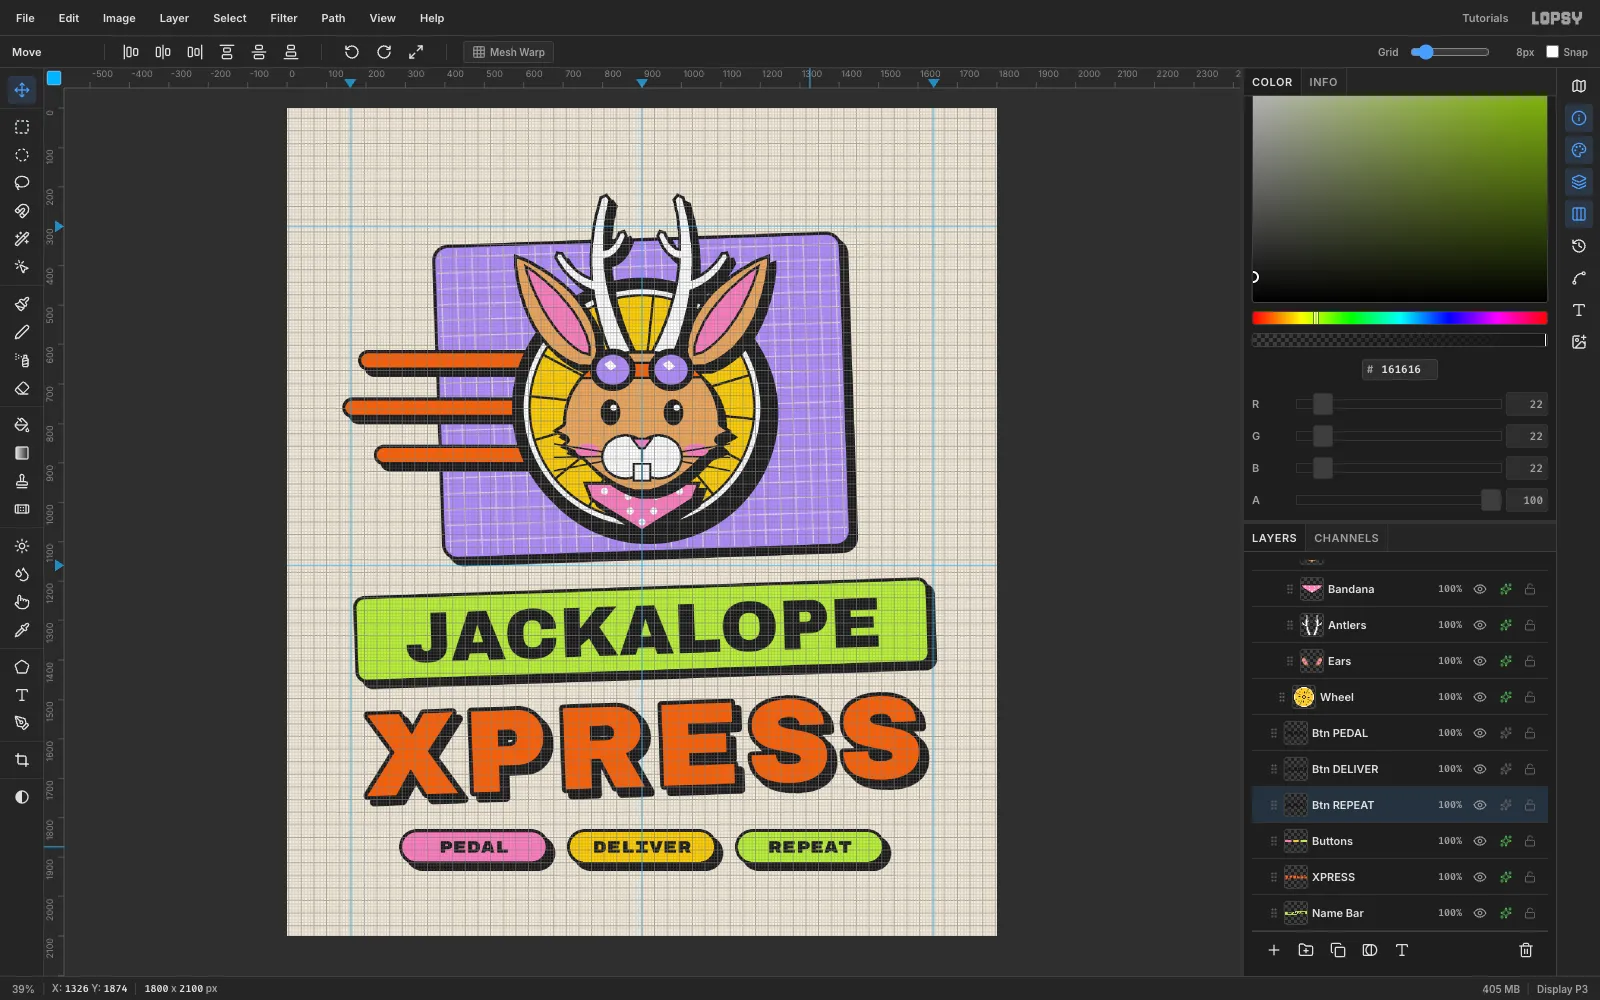The width and height of the screenshot is (1600, 1000).
Task: Select the Eraser tool in toolbar
Action: pyautogui.click(x=21, y=388)
